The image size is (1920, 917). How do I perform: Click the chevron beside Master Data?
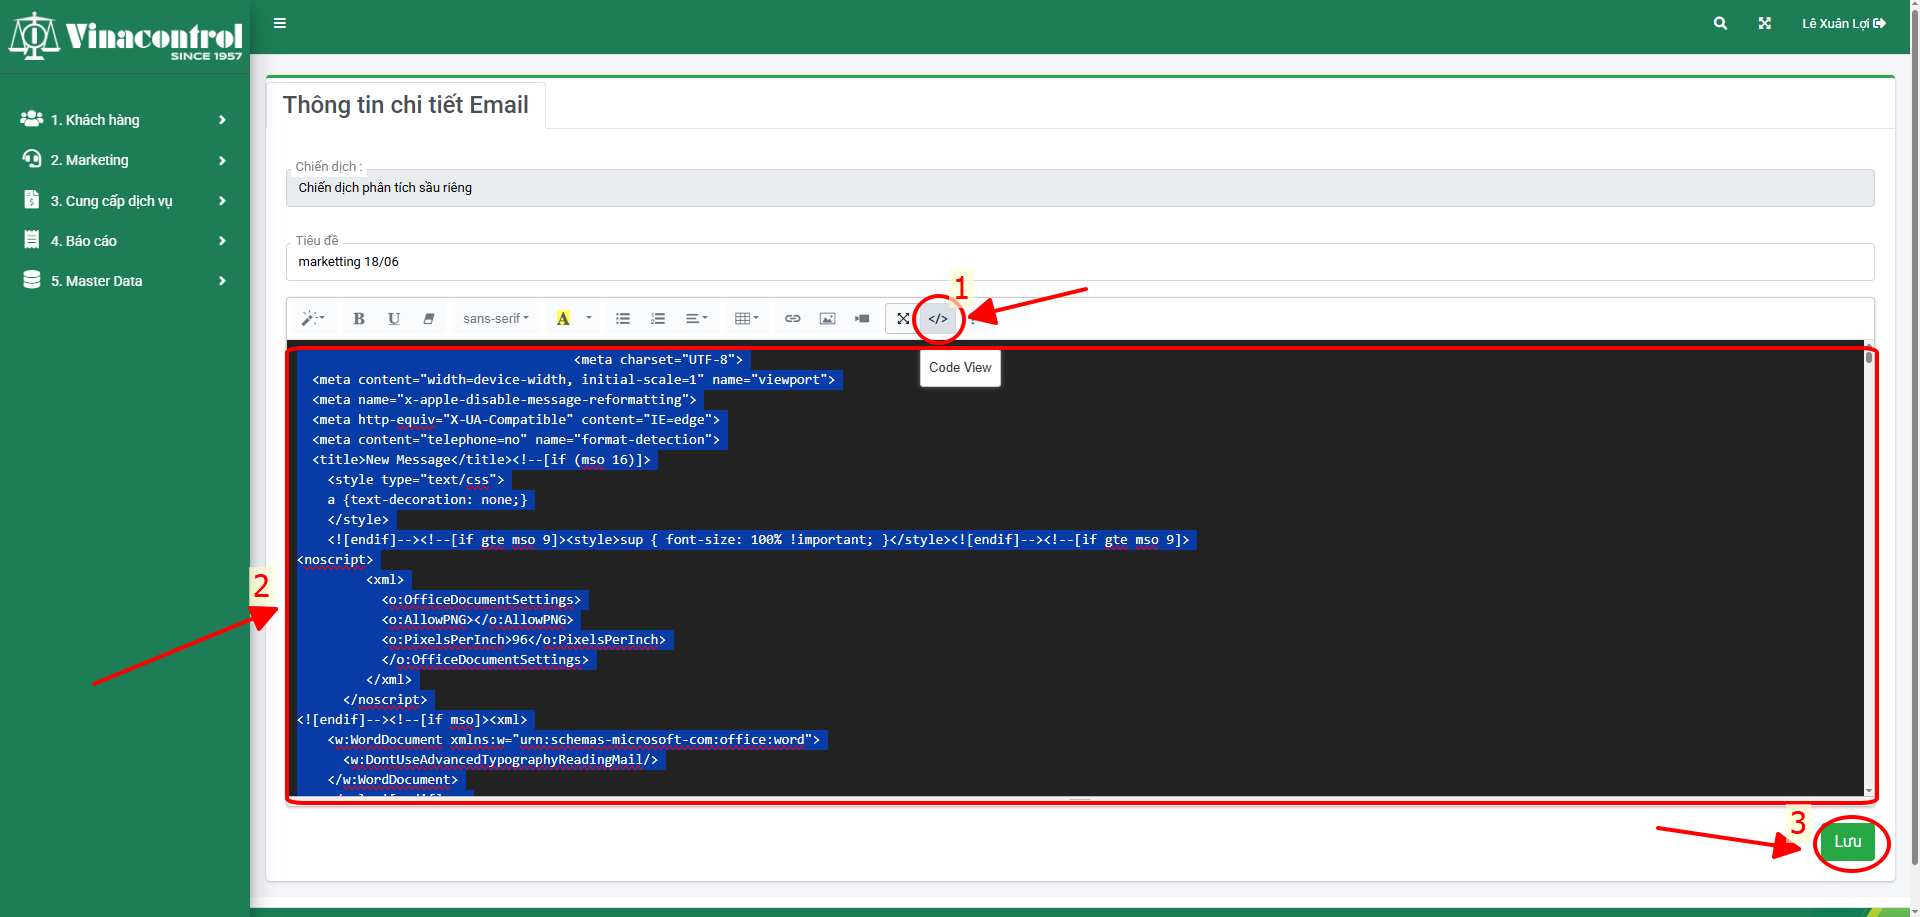coord(222,281)
